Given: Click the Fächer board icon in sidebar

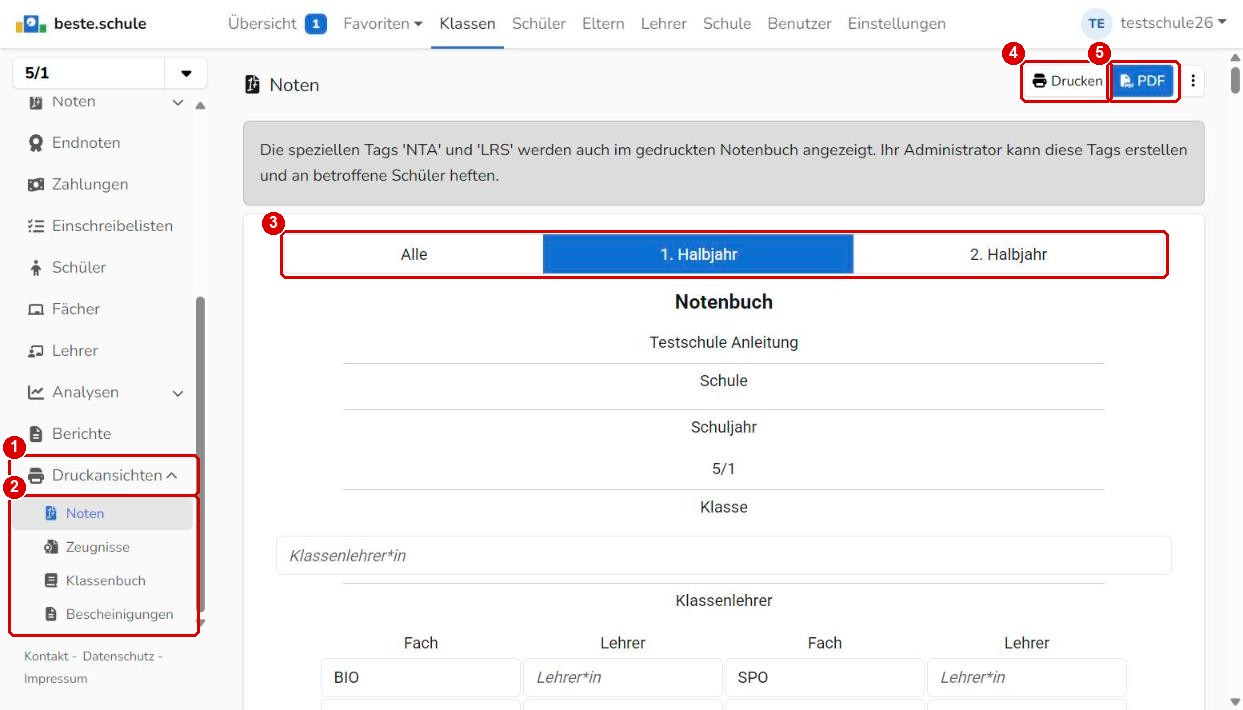Looking at the screenshot, I should point(36,310).
